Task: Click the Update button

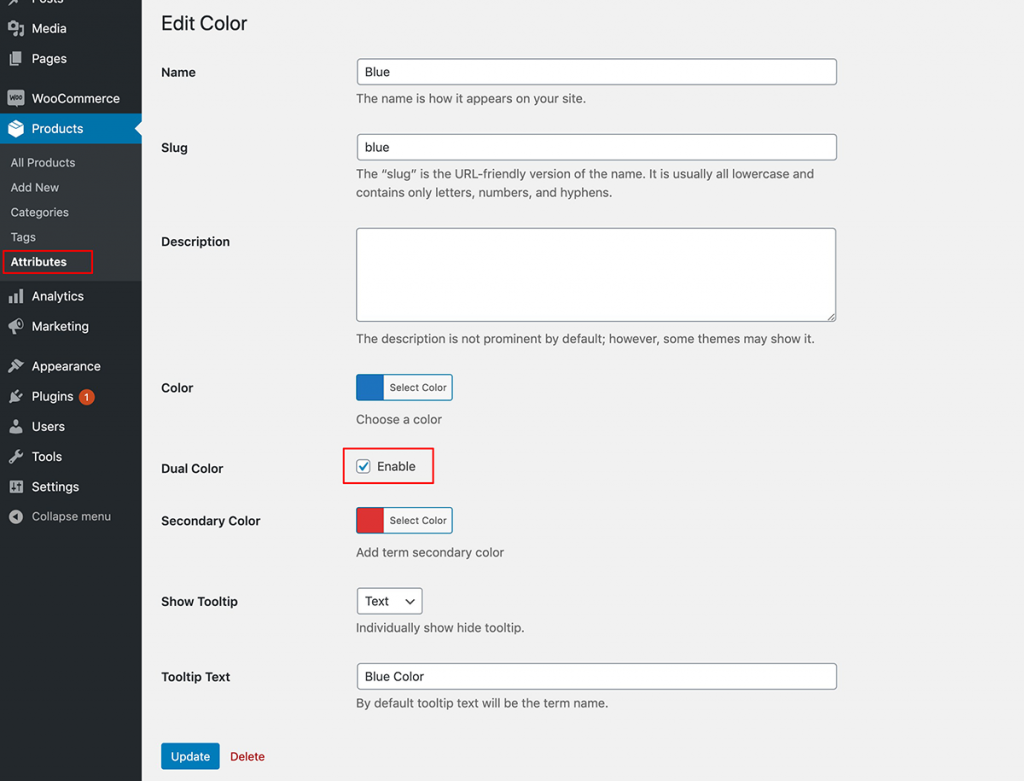Action: pos(190,756)
